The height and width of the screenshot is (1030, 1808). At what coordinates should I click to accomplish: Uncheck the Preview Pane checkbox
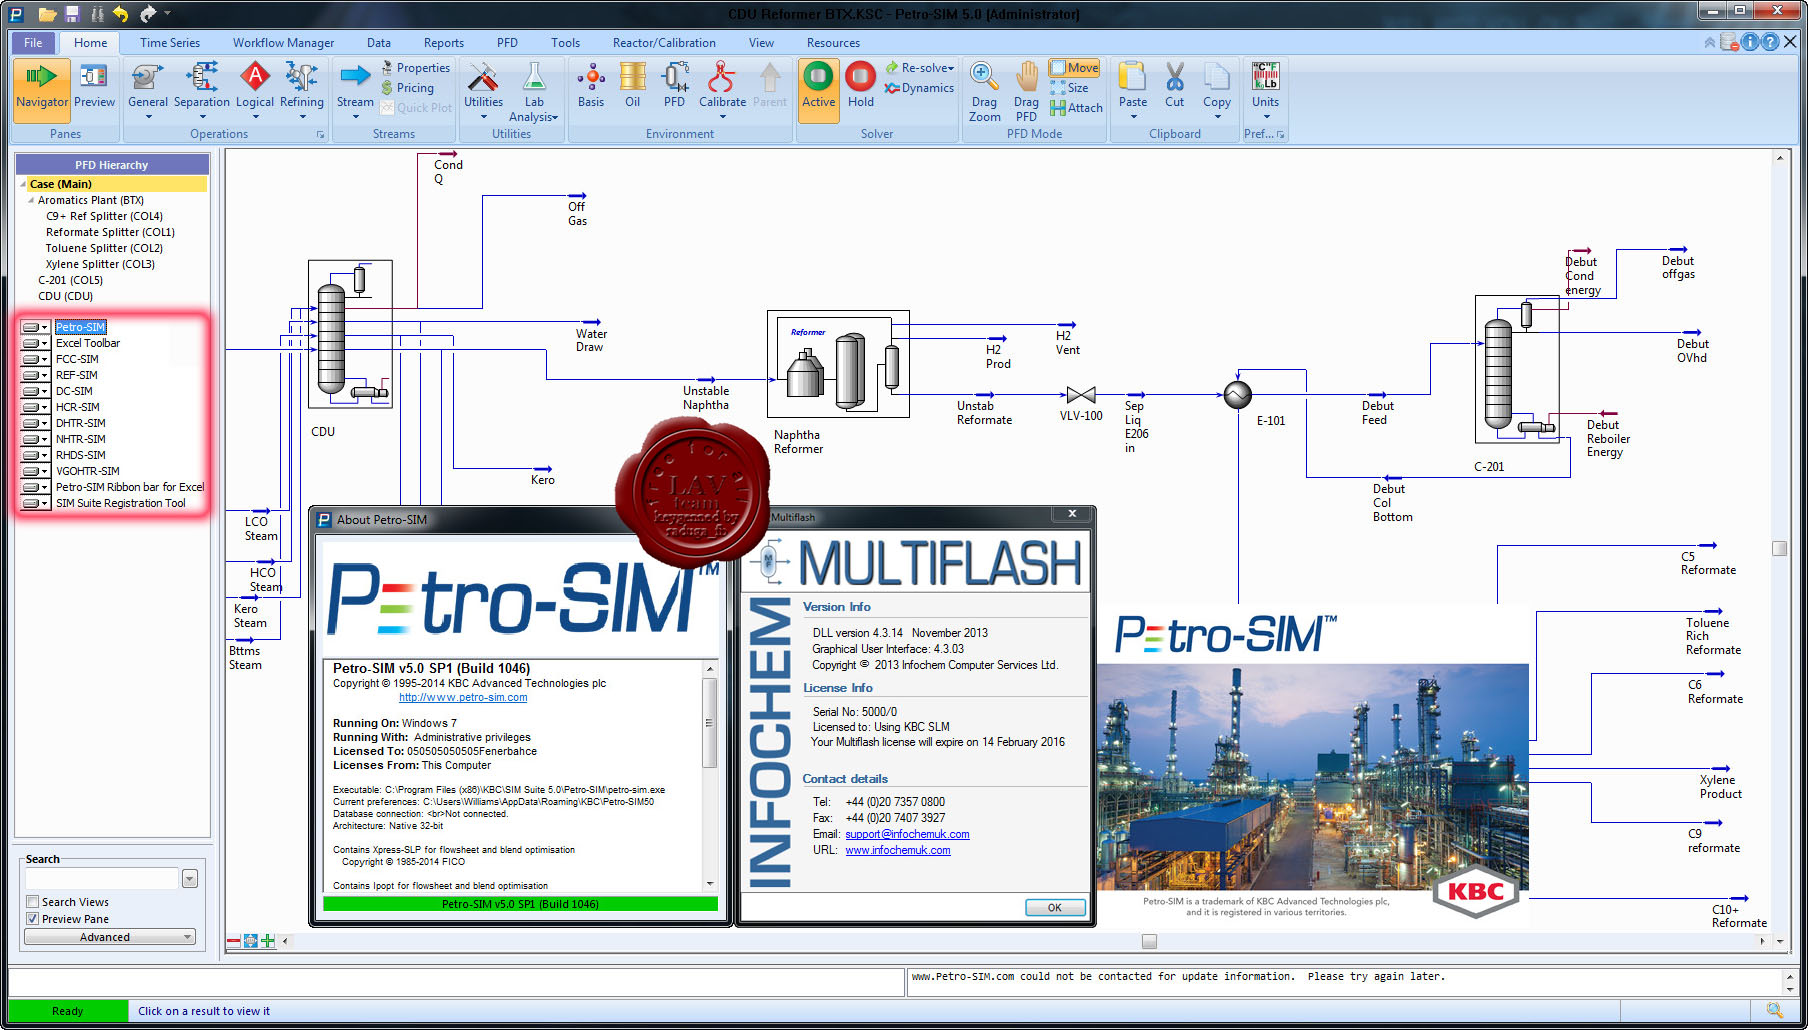coord(33,919)
